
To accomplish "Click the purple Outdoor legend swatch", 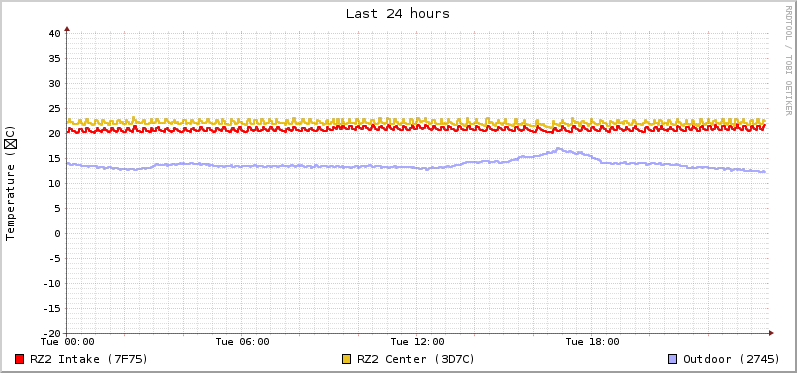I will tap(672, 359).
